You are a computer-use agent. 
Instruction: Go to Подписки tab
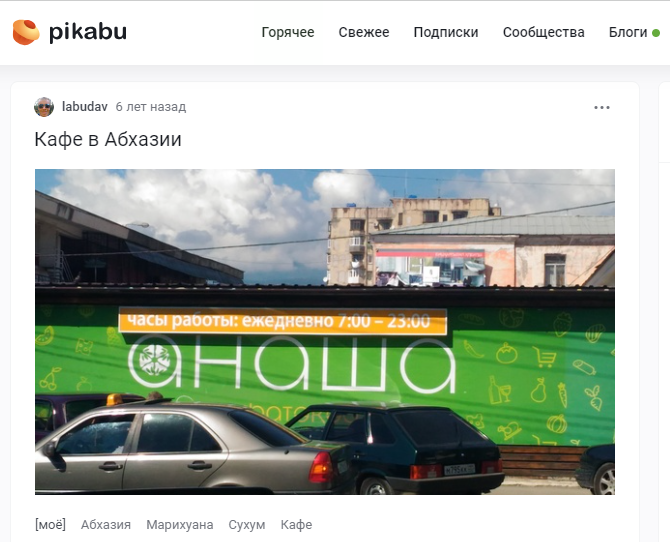(446, 32)
